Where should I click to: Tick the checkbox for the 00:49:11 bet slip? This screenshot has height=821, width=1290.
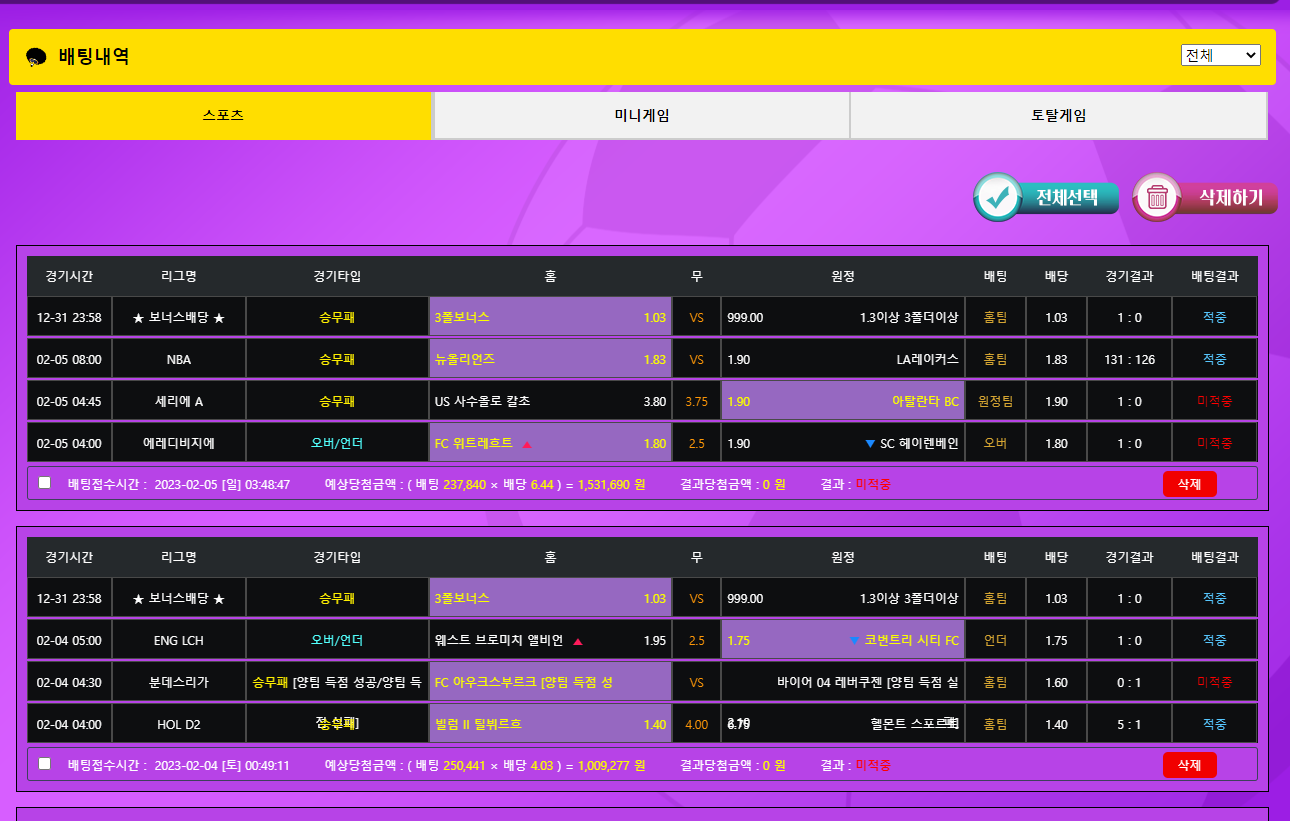[x=44, y=764]
